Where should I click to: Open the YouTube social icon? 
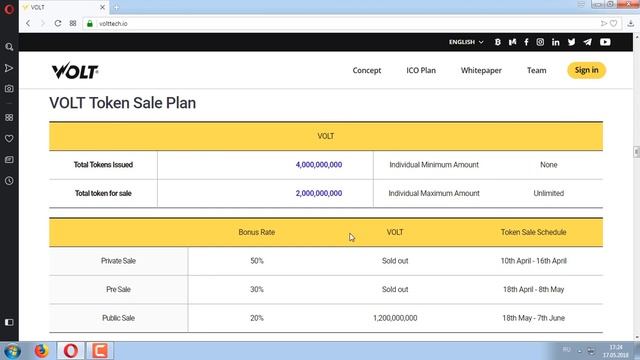click(x=605, y=42)
